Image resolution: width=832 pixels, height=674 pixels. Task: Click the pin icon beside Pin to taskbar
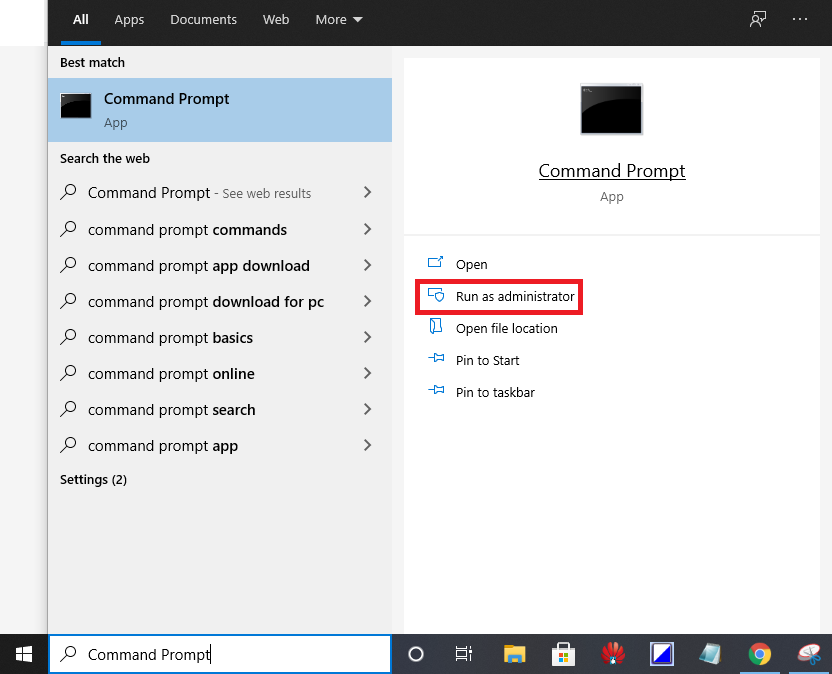pos(436,390)
